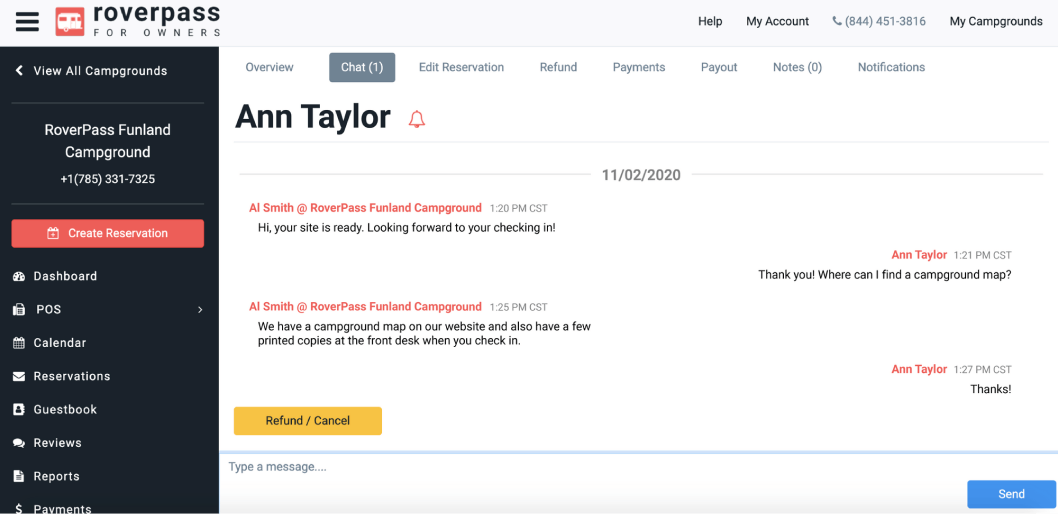Go back to View All Campgrounds

[x=101, y=71]
